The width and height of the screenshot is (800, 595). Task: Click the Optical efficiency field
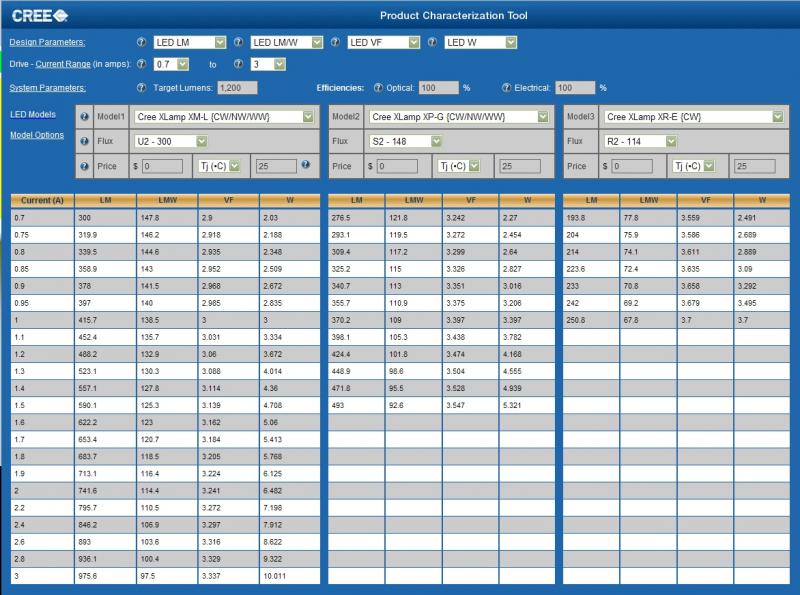click(x=439, y=88)
